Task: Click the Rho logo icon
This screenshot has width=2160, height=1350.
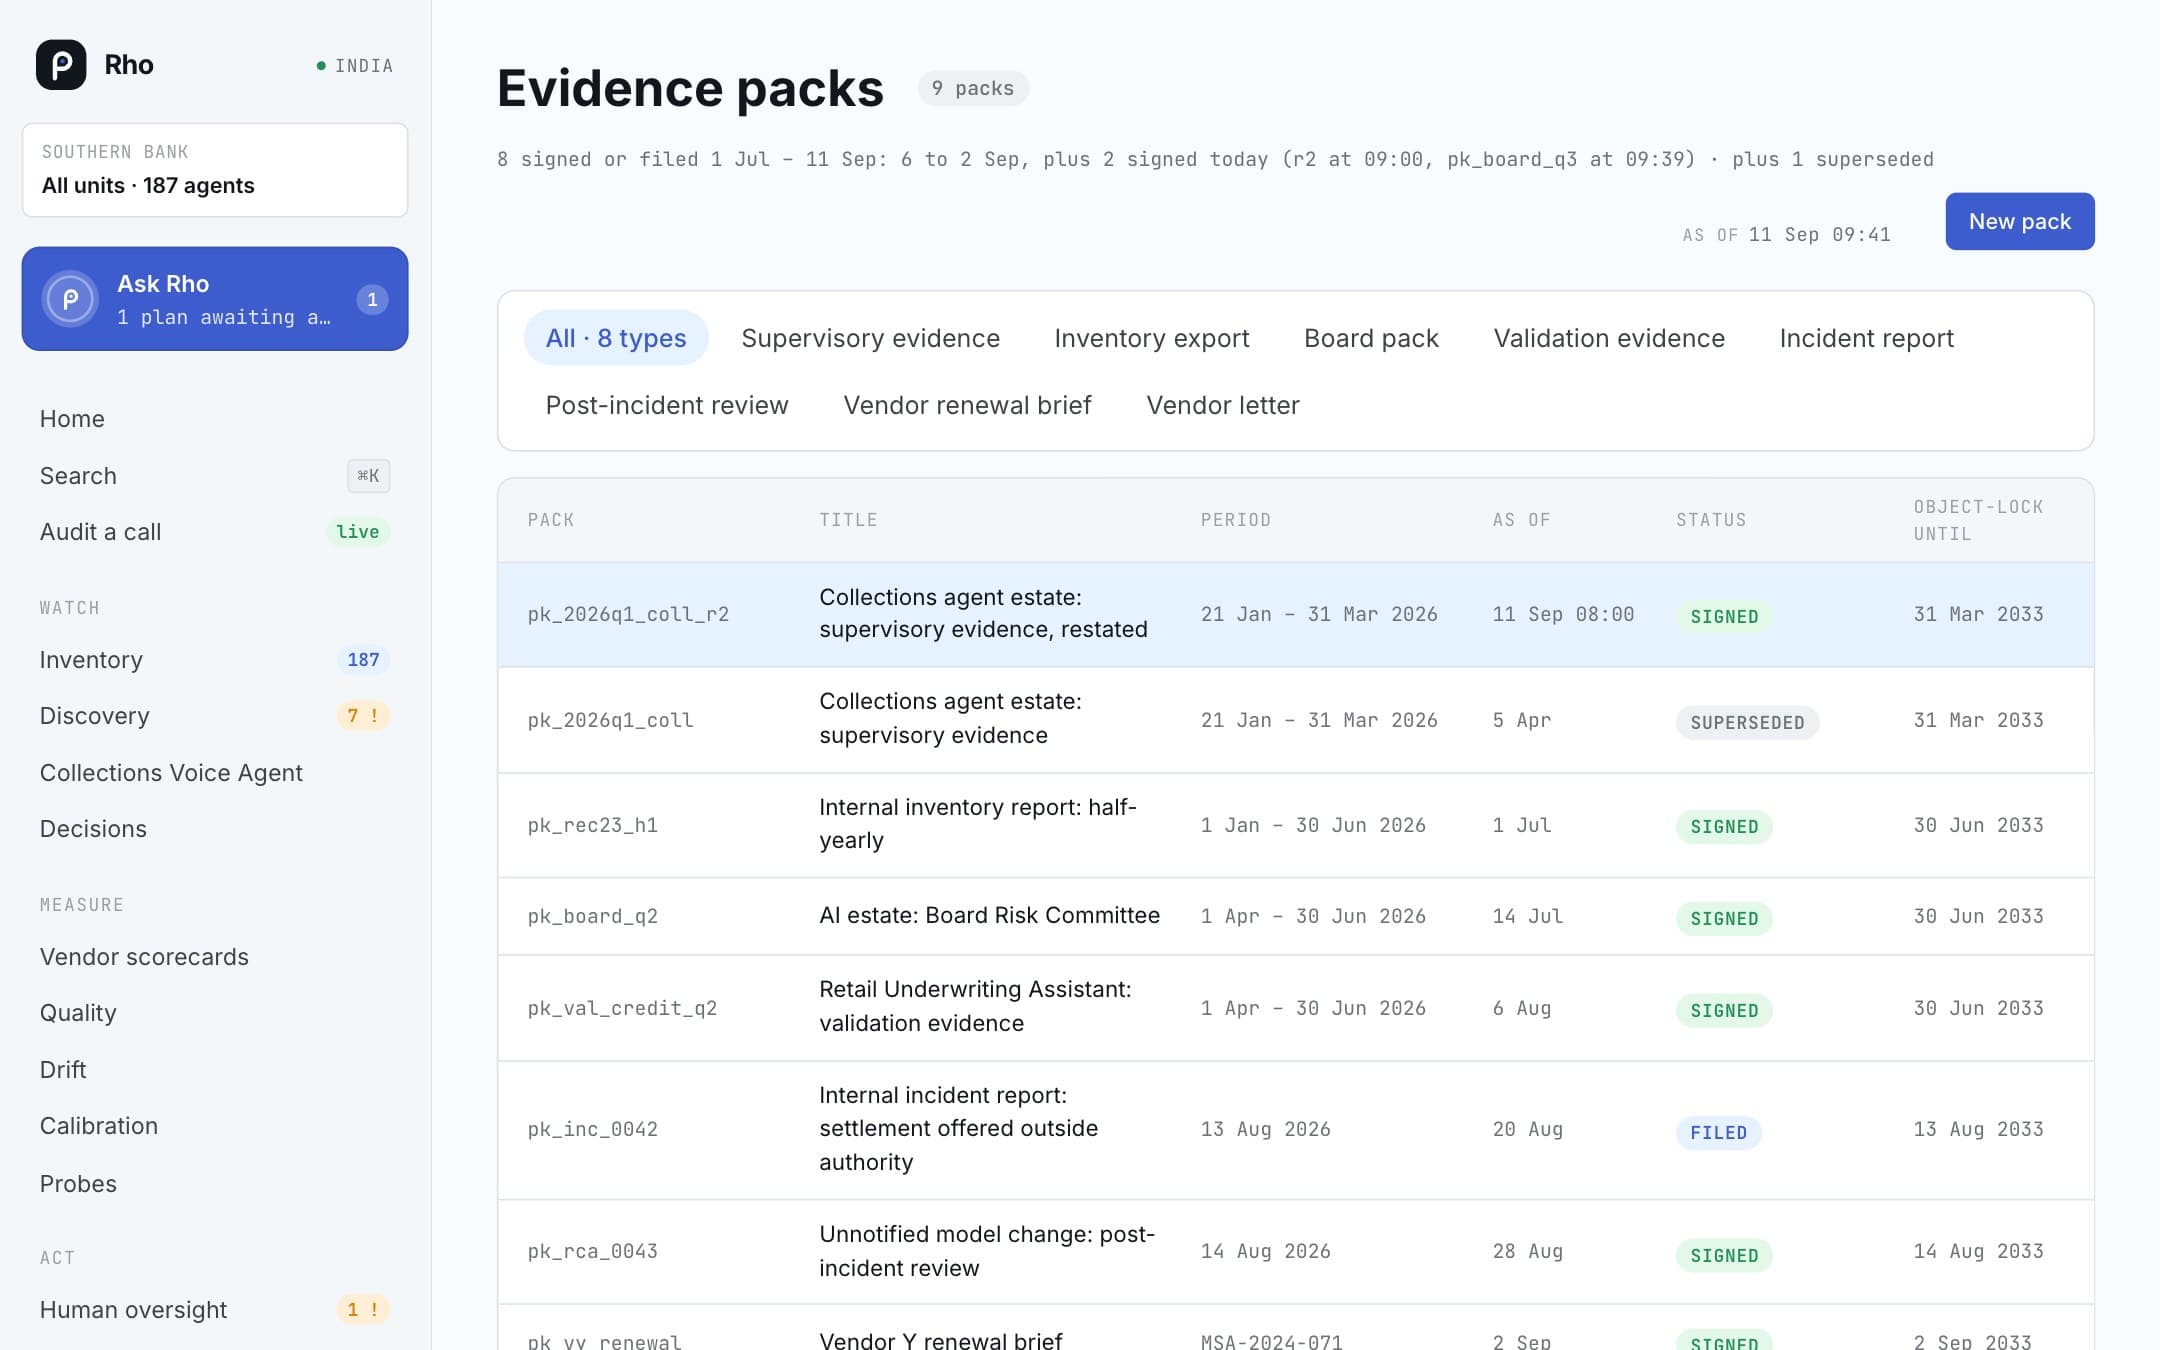Action: click(61, 65)
